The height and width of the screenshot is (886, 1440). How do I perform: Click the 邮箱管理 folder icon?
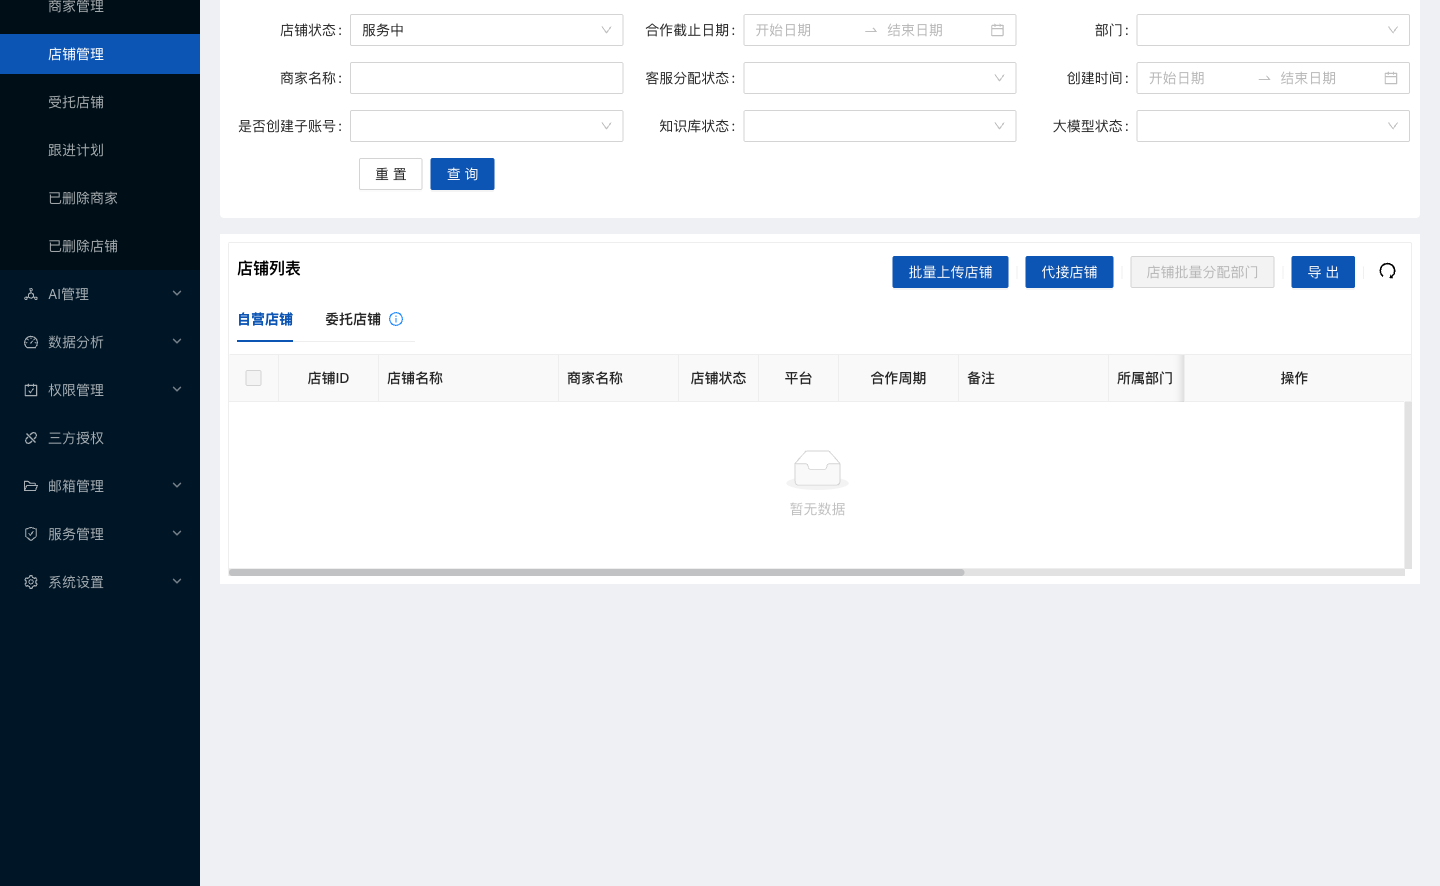click(x=31, y=486)
